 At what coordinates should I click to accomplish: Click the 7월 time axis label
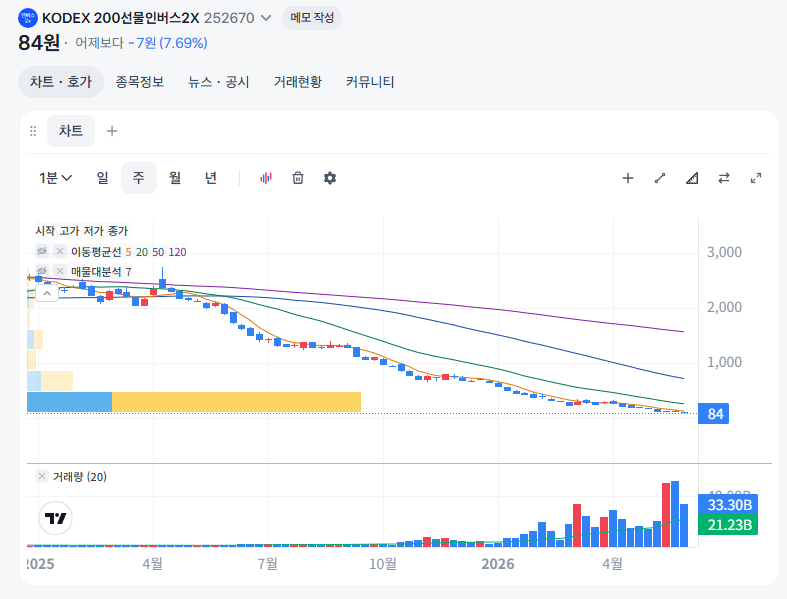(x=268, y=564)
